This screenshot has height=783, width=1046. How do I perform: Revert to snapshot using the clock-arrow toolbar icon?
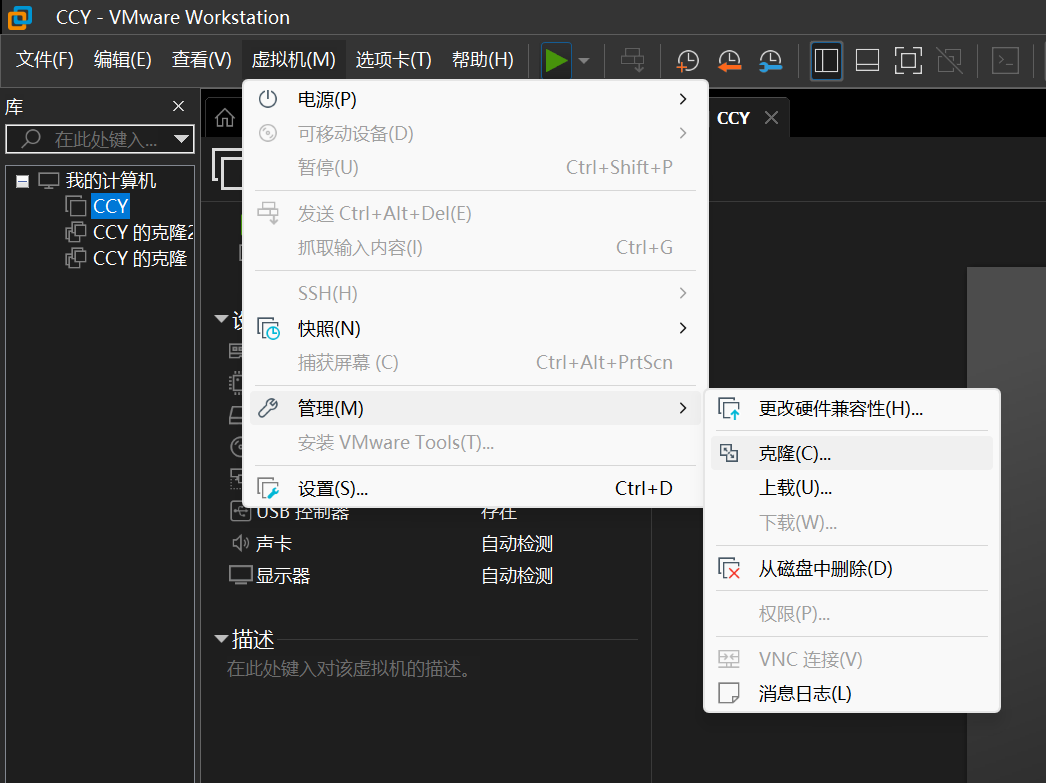pyautogui.click(x=729, y=61)
